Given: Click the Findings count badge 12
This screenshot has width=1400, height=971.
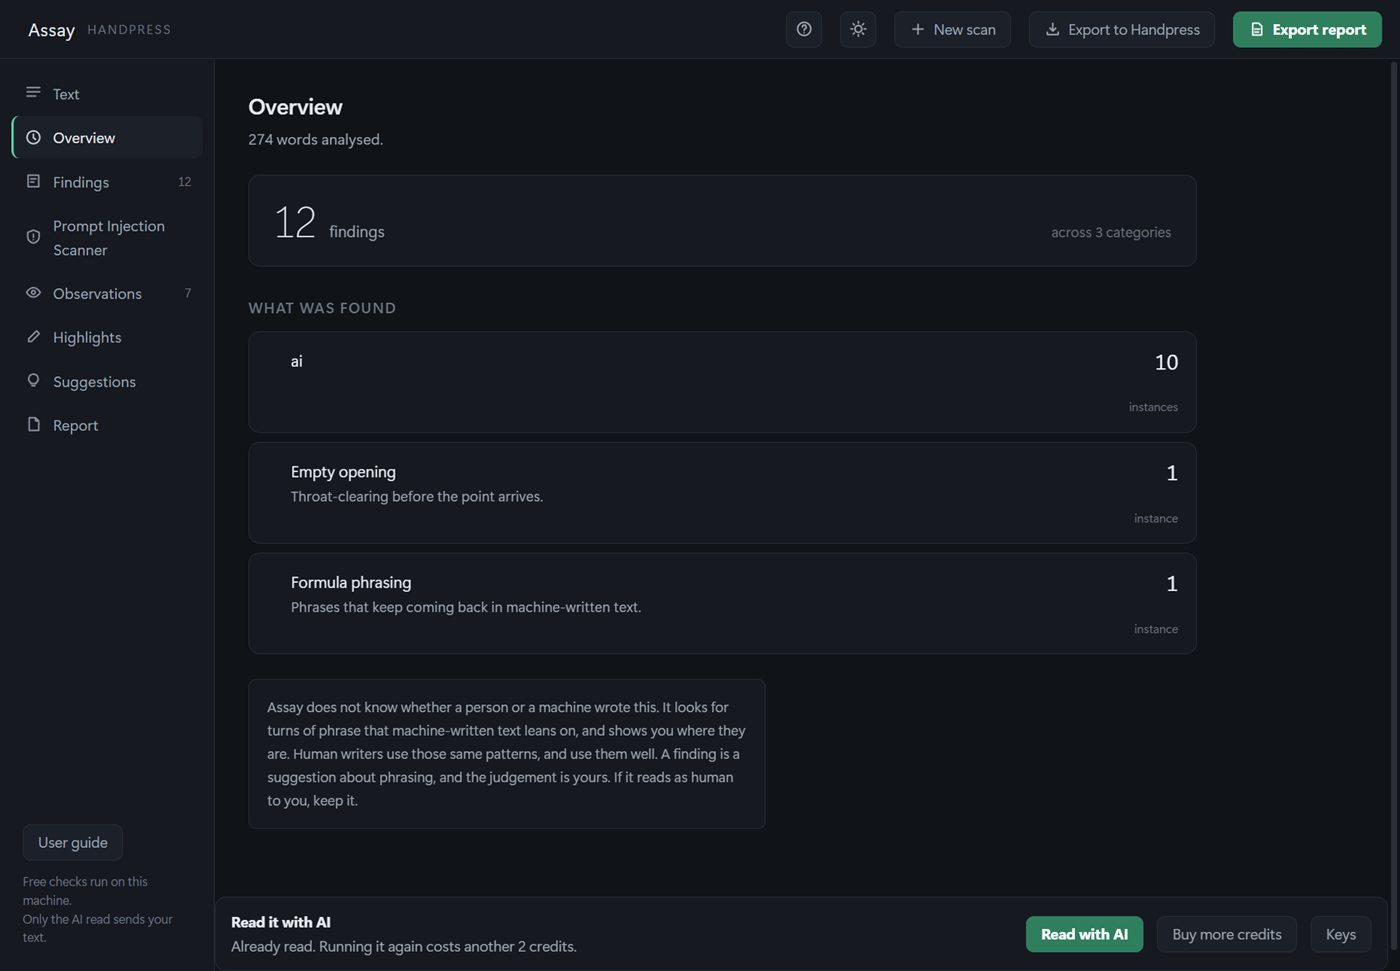Looking at the screenshot, I should [x=184, y=182].
